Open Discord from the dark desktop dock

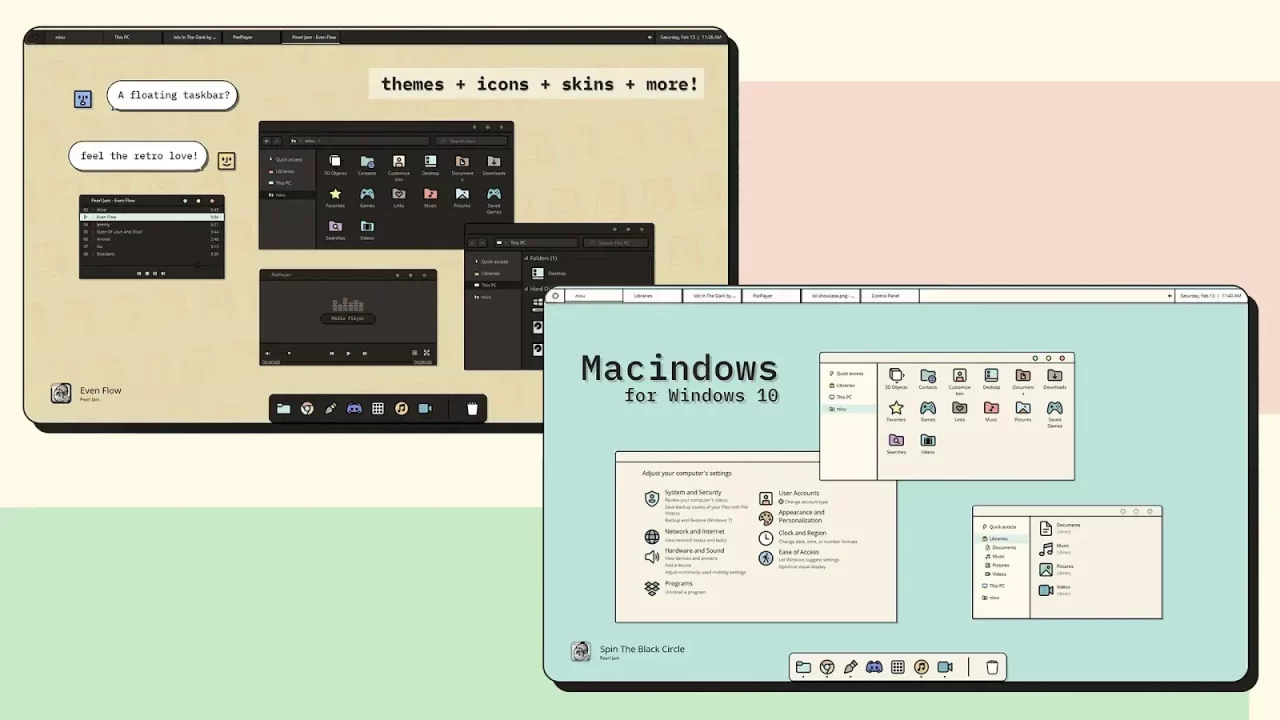(x=354, y=409)
